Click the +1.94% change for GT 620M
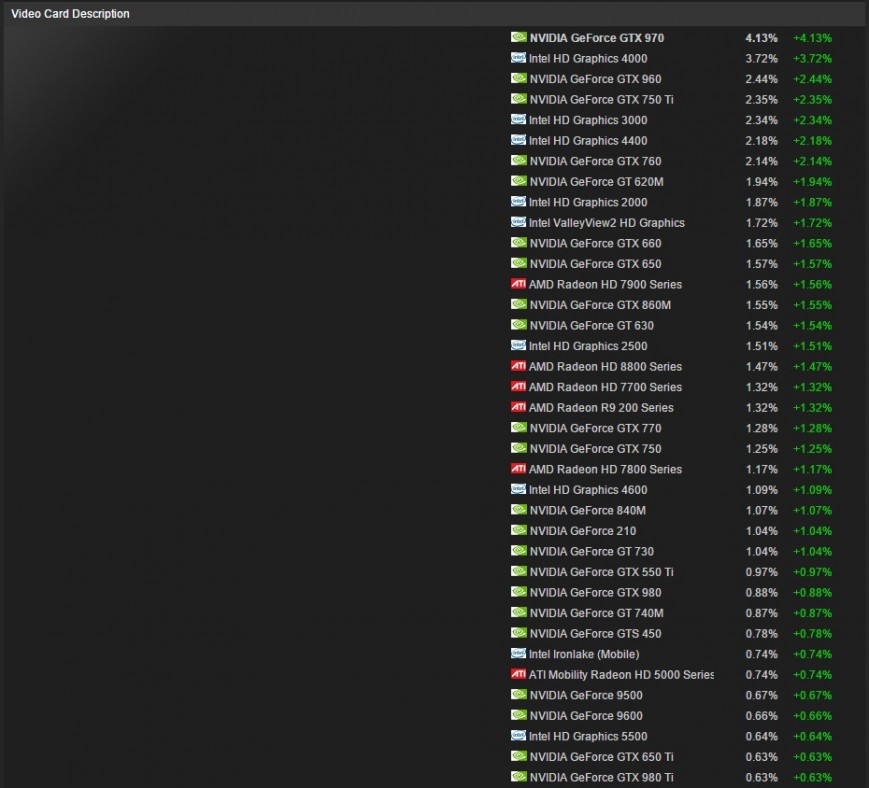Viewport: 869px width, 788px height. click(812, 182)
